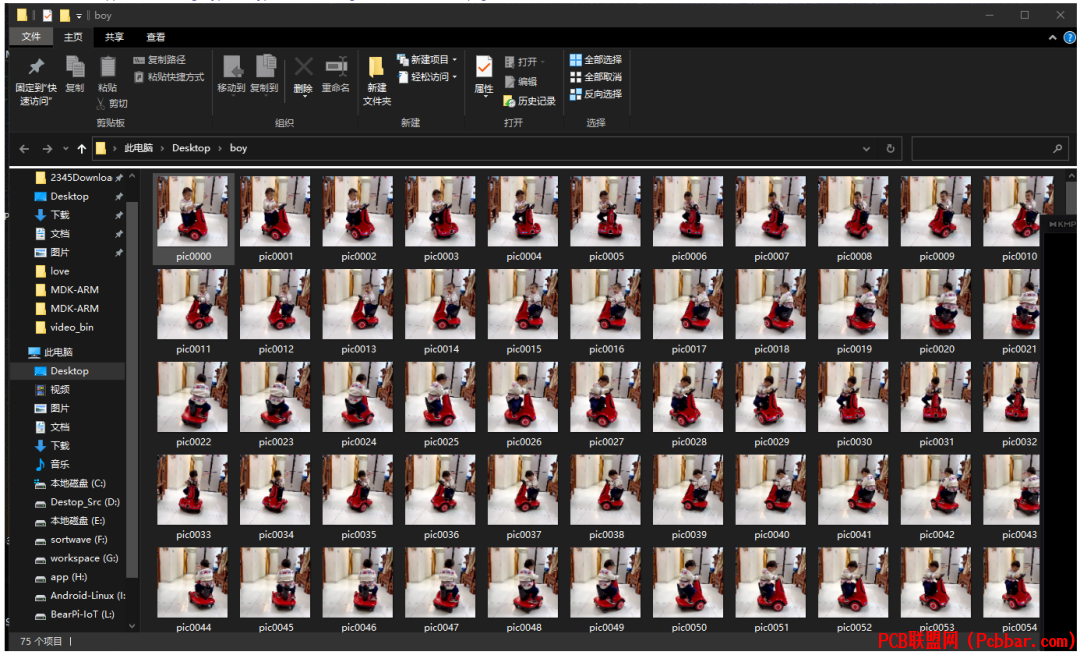The width and height of the screenshot is (1080, 655).
Task: Click Select all (全部选择)
Action: click(x=596, y=60)
